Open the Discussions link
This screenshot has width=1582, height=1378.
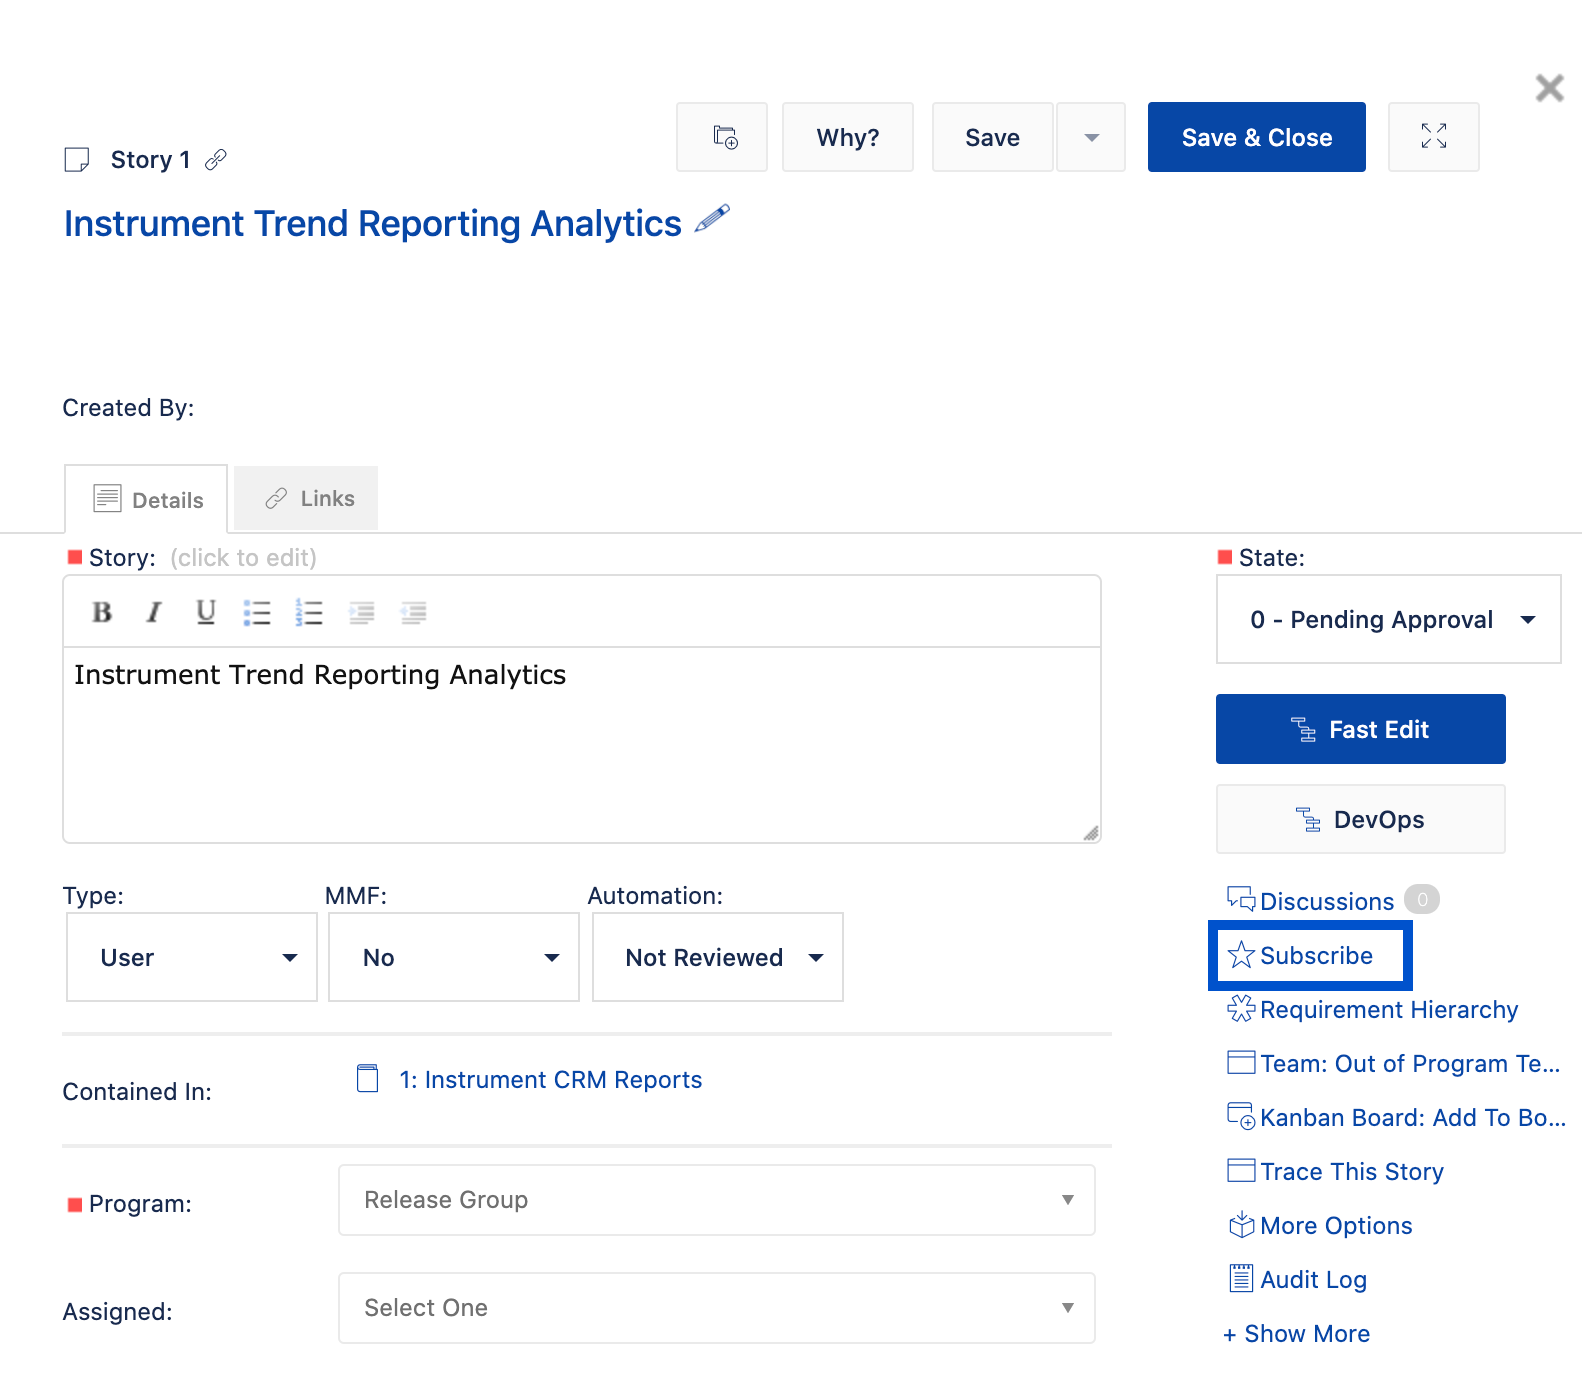(1327, 901)
